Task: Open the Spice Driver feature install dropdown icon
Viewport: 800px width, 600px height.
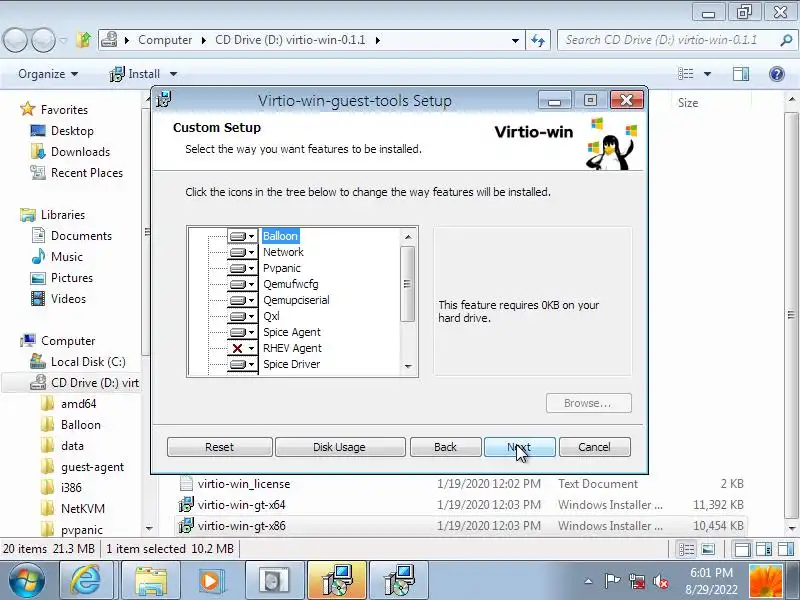Action: click(242, 365)
